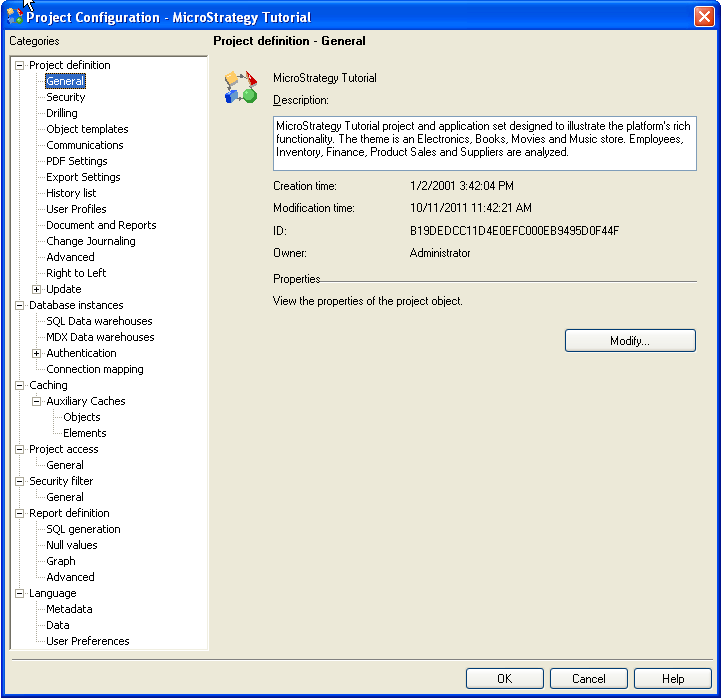Collapse the Project access category
The width and height of the screenshot is (722, 699).
point(19,449)
